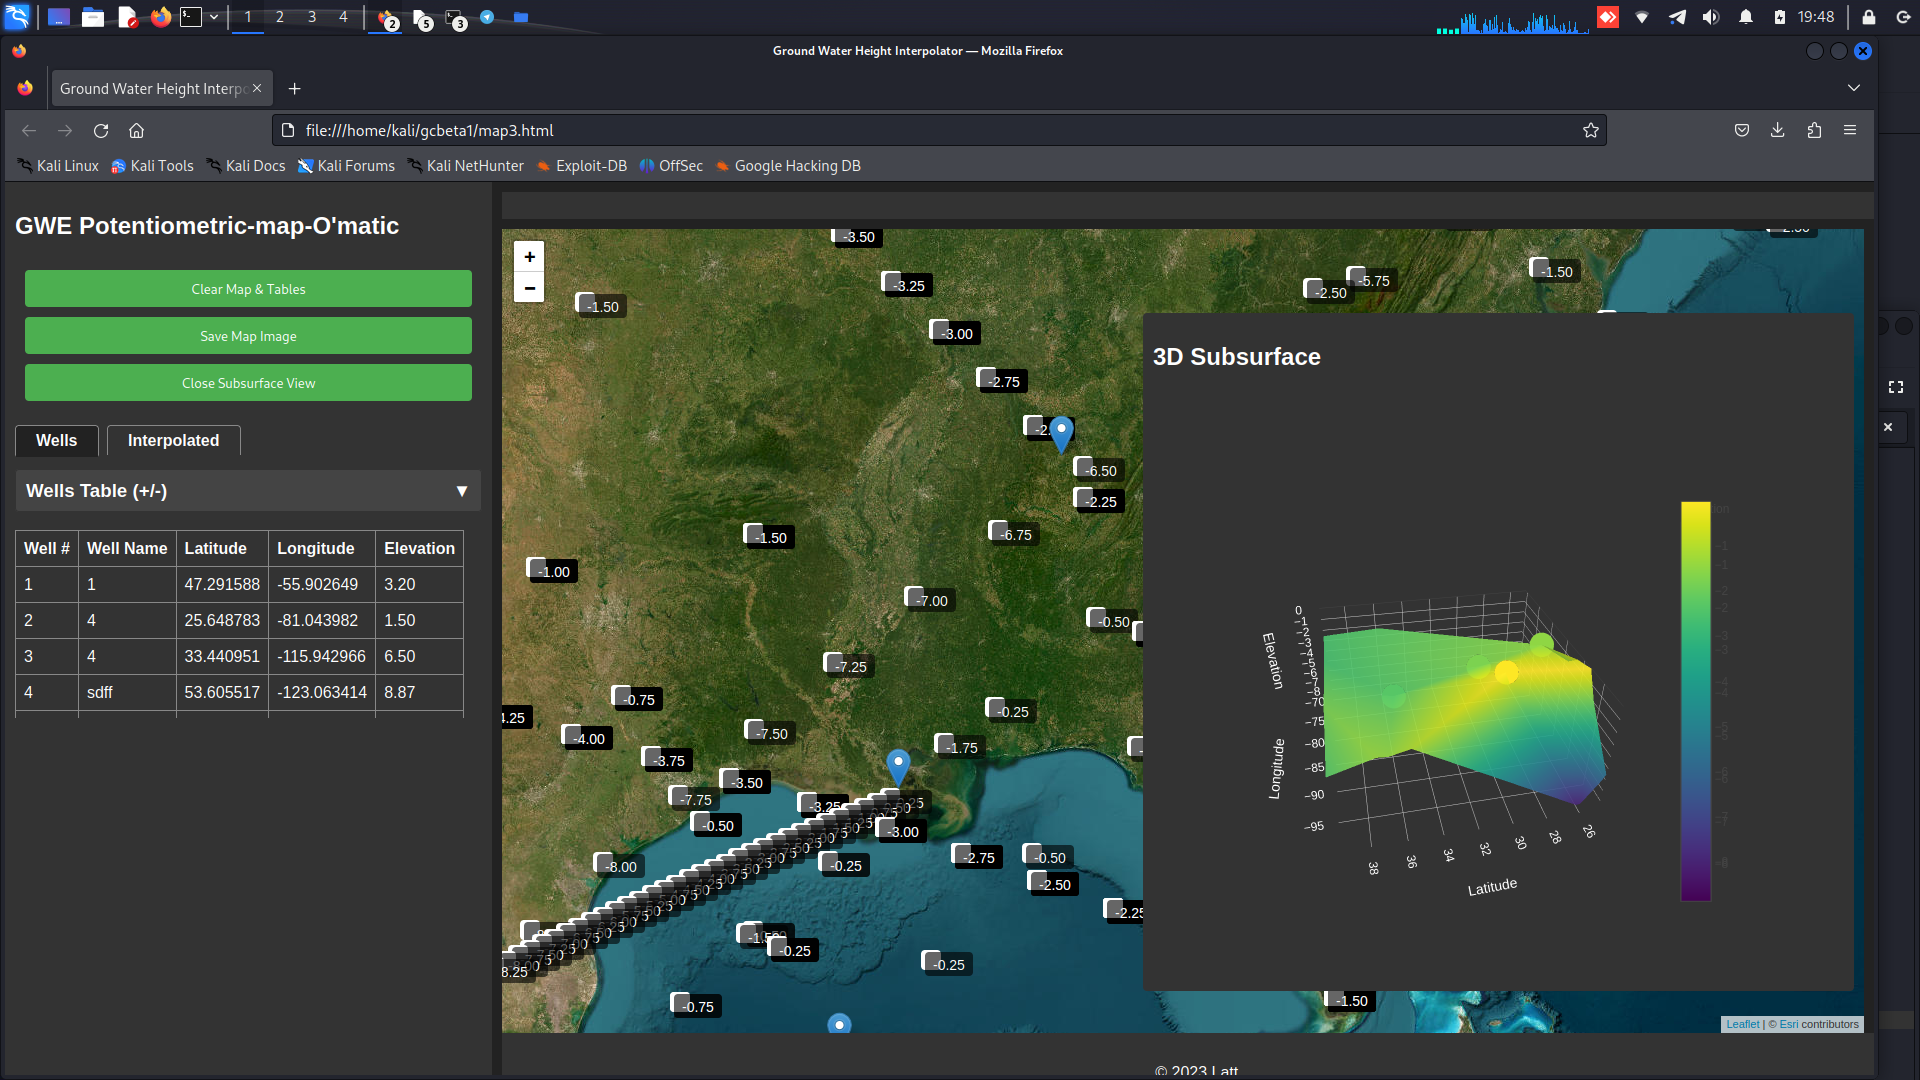
Task: Open Firefox extensions icon
Action: 1814,130
